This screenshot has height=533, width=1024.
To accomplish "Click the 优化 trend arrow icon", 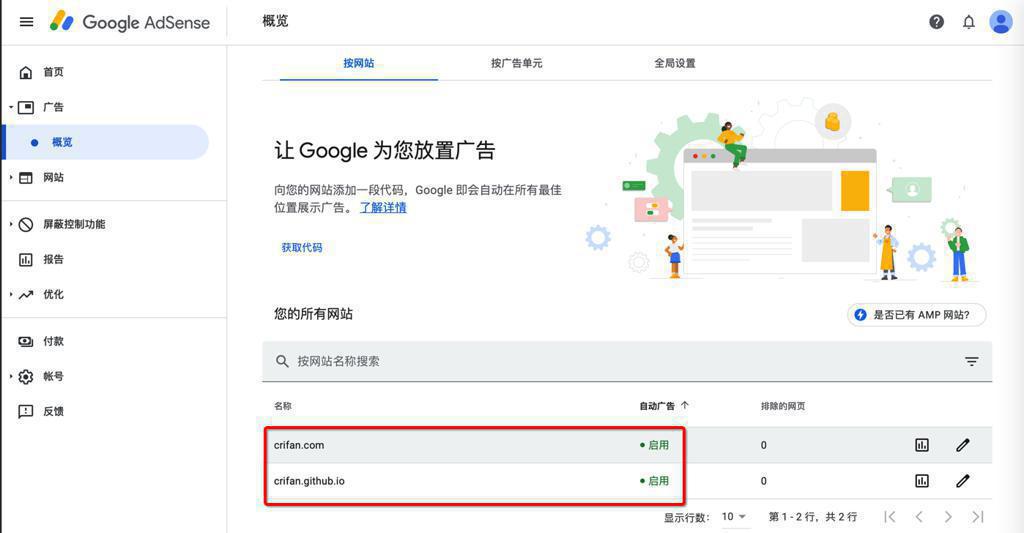I will point(25,295).
